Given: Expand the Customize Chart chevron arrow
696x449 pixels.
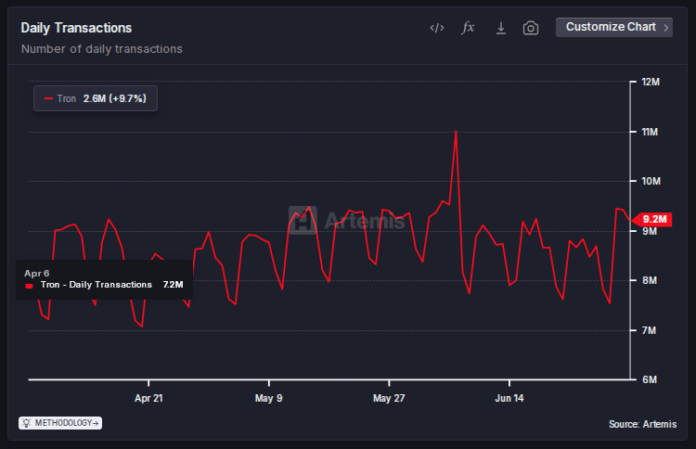Looking at the screenshot, I should (x=666, y=27).
